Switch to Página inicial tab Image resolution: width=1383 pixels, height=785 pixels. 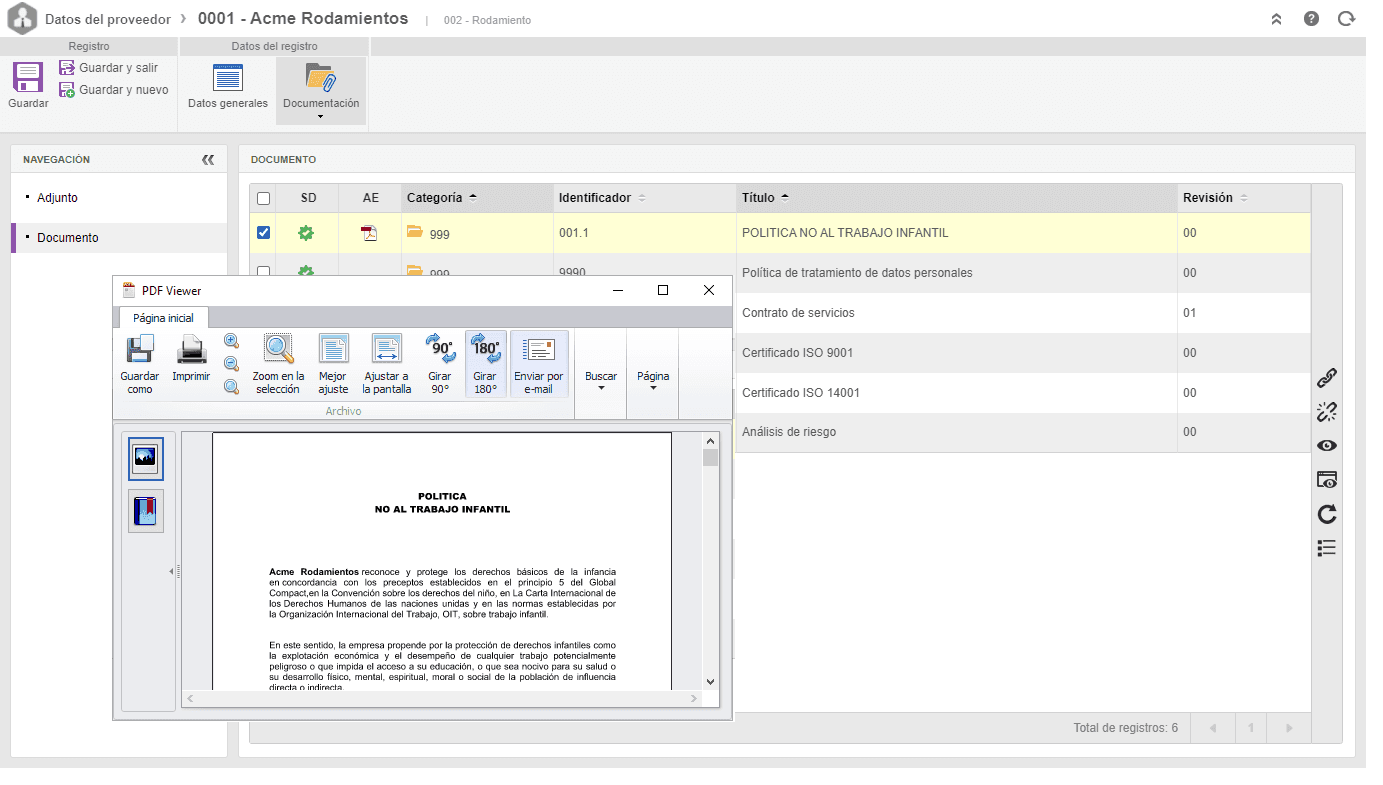click(x=164, y=318)
